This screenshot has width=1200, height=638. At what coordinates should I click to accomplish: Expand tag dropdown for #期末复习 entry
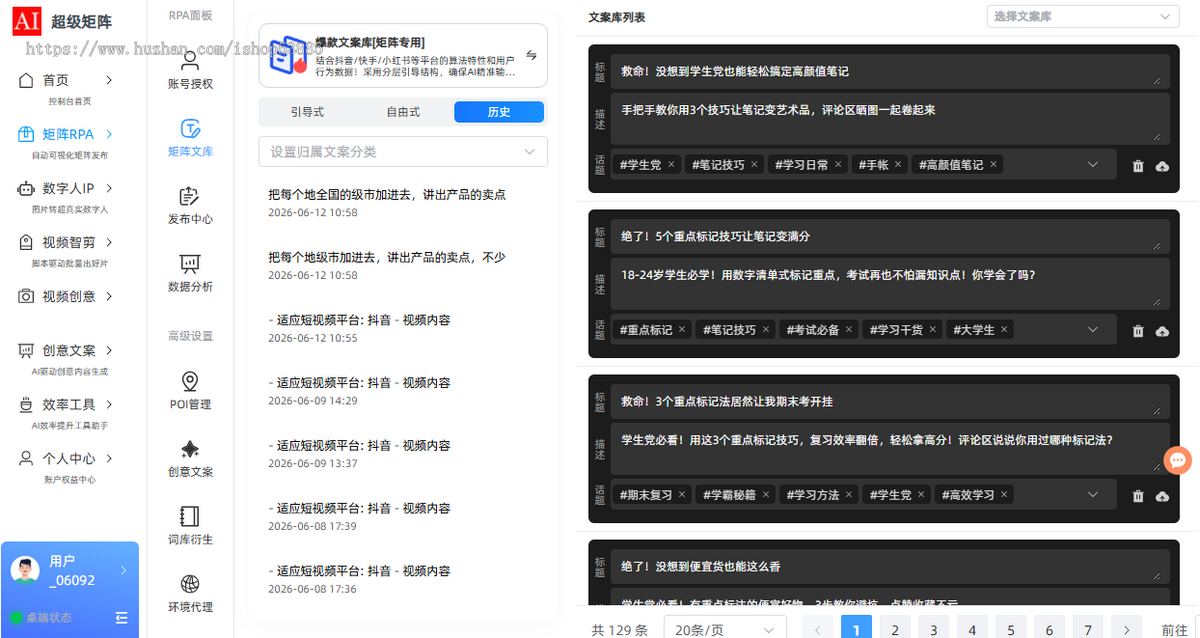pyautogui.click(x=1093, y=494)
